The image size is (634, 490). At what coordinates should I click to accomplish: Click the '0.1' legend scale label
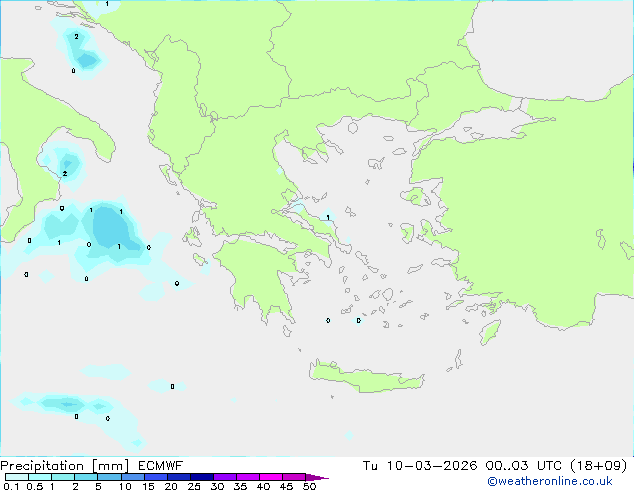pyautogui.click(x=11, y=486)
